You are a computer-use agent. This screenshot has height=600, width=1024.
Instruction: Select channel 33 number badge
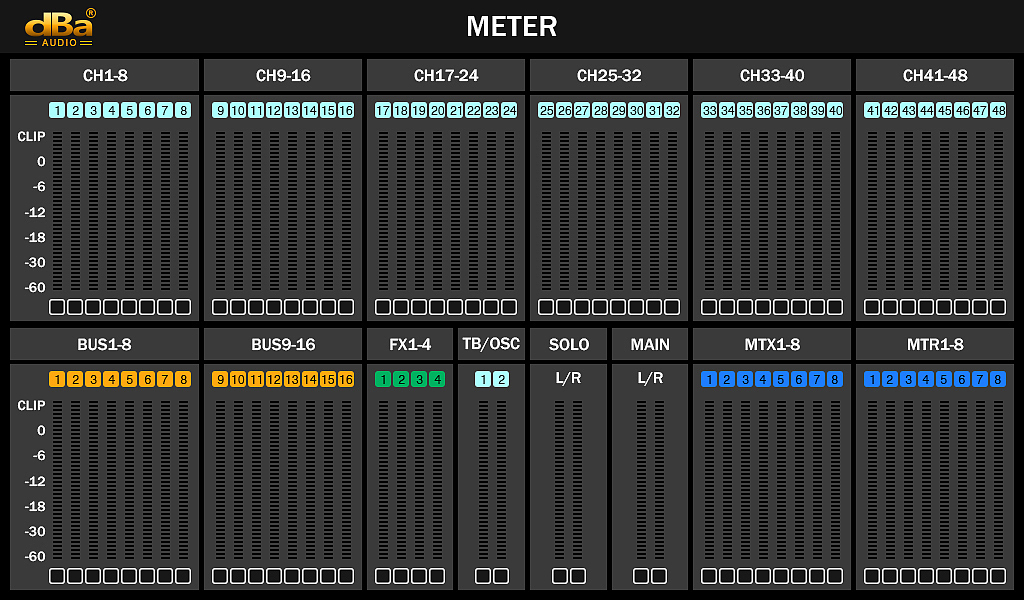click(710, 111)
